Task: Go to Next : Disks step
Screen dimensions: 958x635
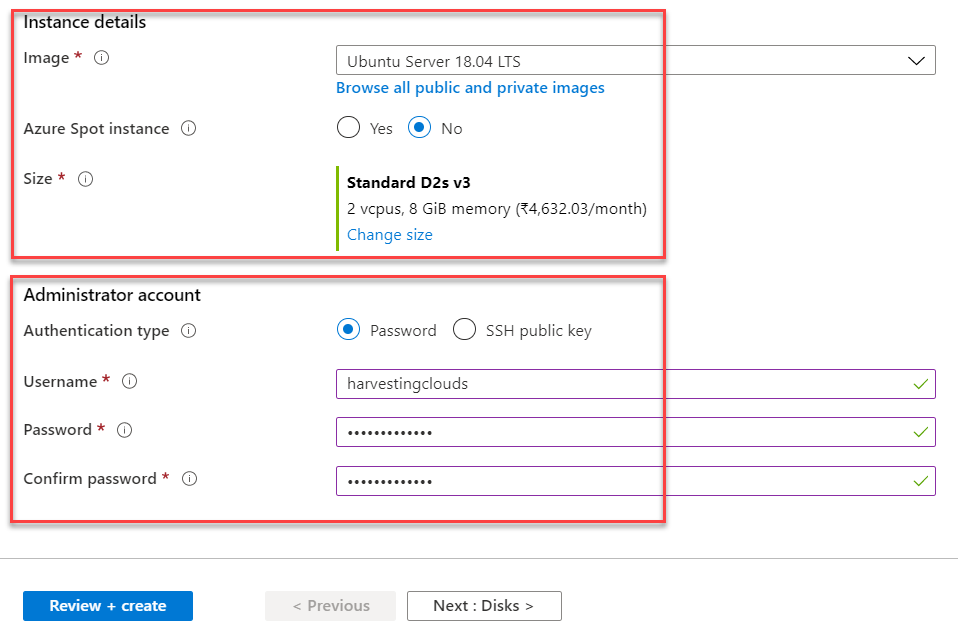Action: tap(484, 606)
